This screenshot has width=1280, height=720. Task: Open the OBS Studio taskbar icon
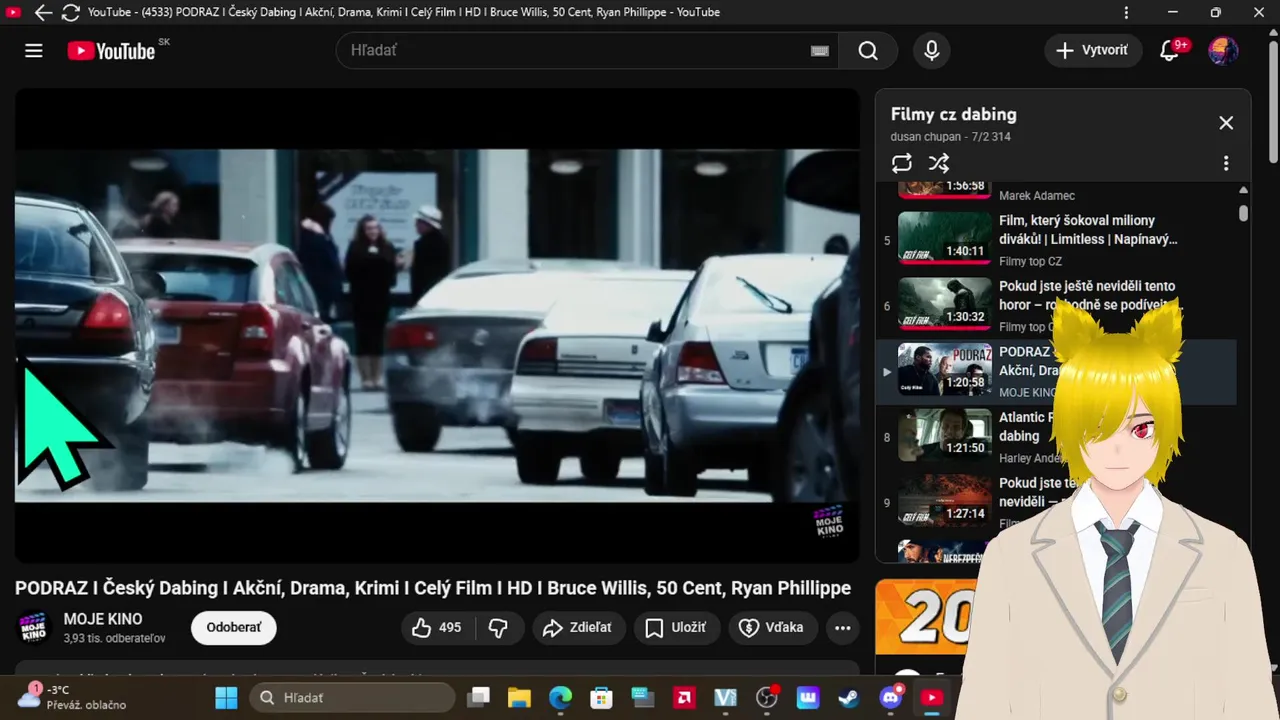click(767, 697)
